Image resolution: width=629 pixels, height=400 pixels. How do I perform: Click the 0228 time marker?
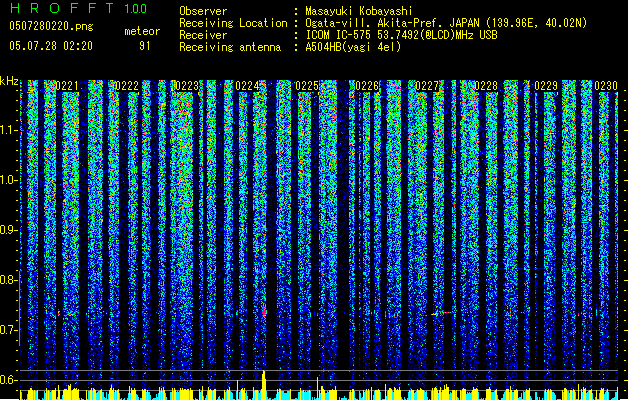pos(486,86)
